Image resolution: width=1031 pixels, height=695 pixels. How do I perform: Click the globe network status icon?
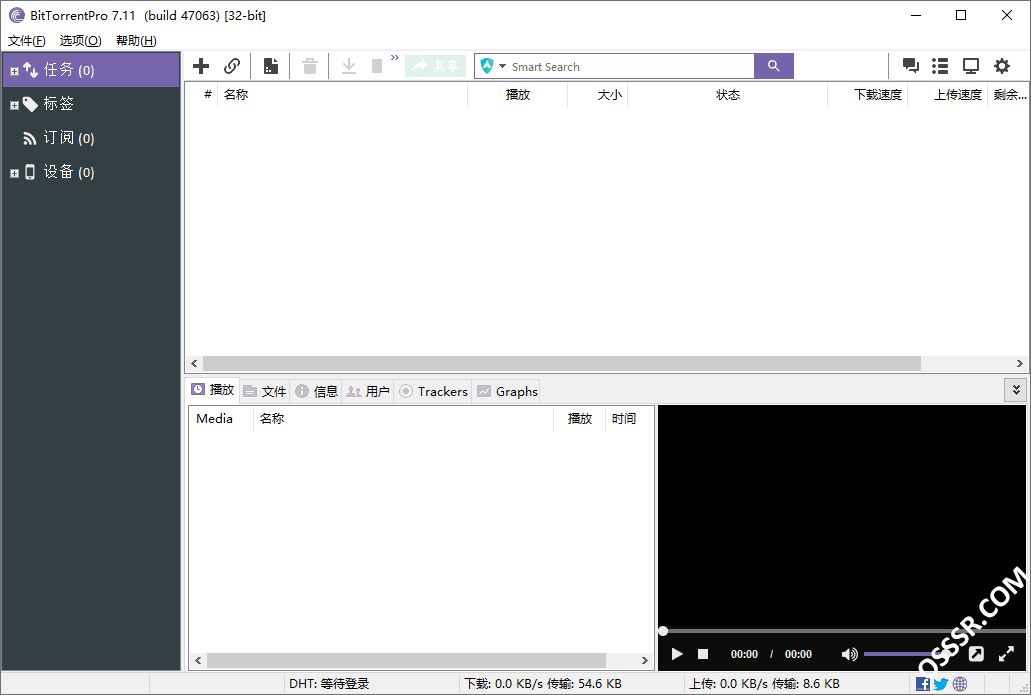coord(960,684)
